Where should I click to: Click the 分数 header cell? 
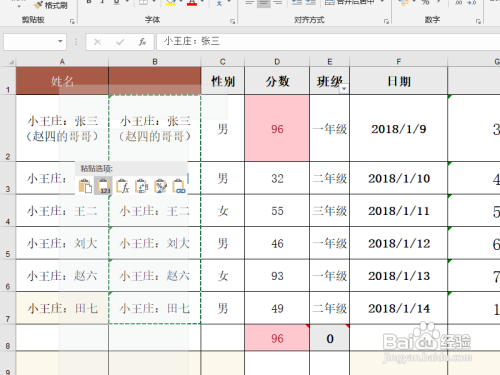[277, 81]
